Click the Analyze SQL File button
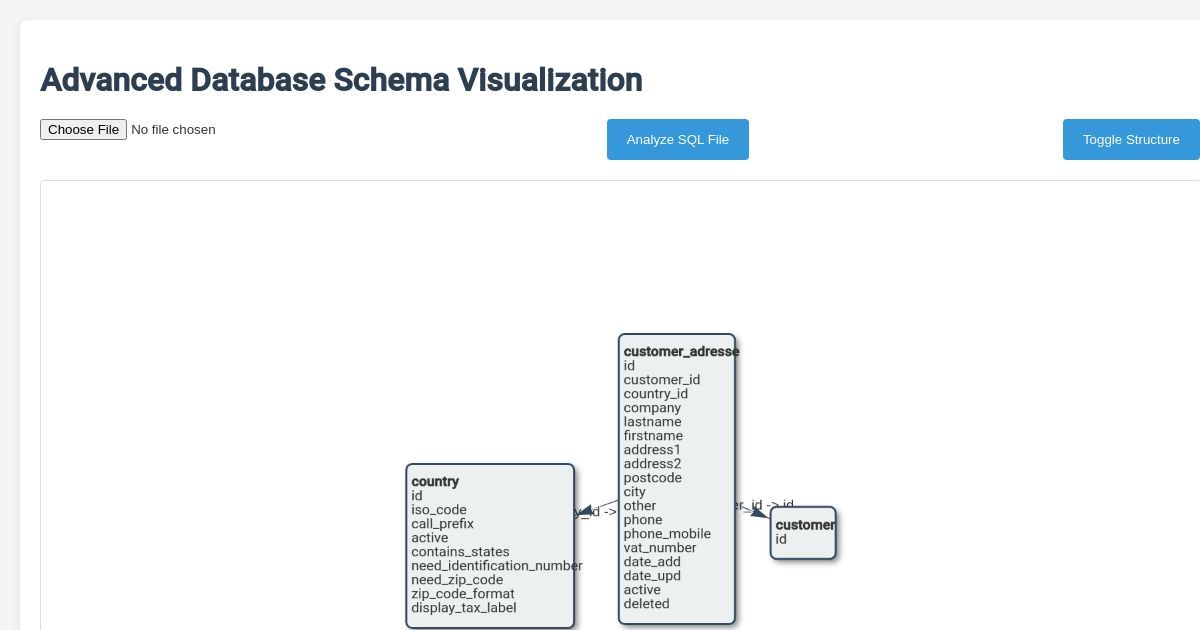The width and height of the screenshot is (1200, 630). pos(677,139)
